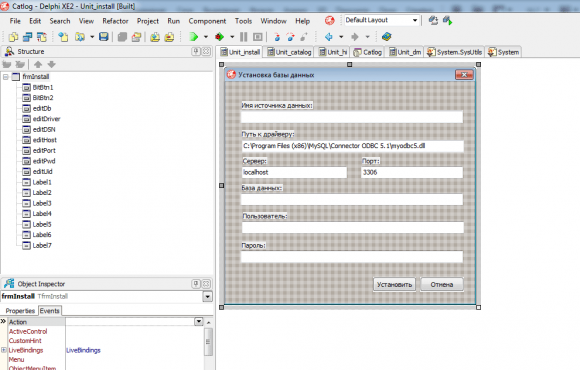Open the frmInstall component selector dropdown
Image resolution: width=580 pixels, height=370 pixels.
(x=208, y=296)
